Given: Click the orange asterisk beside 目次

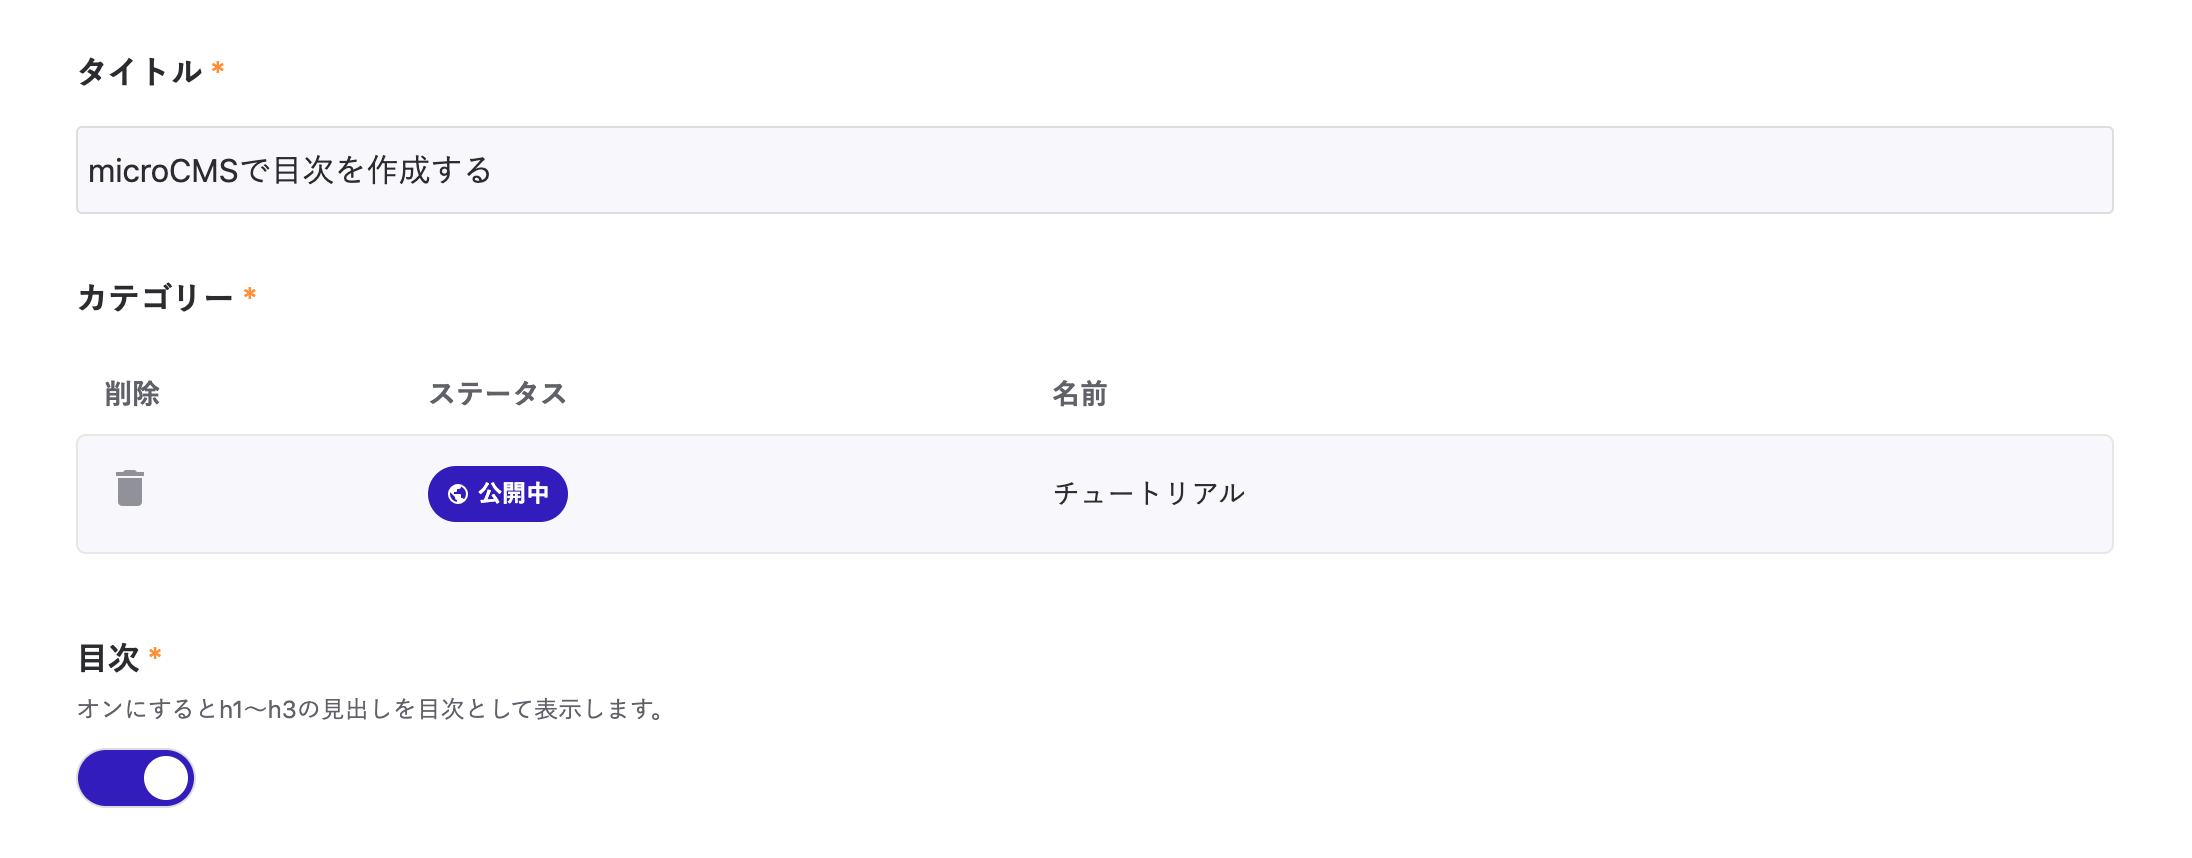Looking at the screenshot, I should click(155, 655).
